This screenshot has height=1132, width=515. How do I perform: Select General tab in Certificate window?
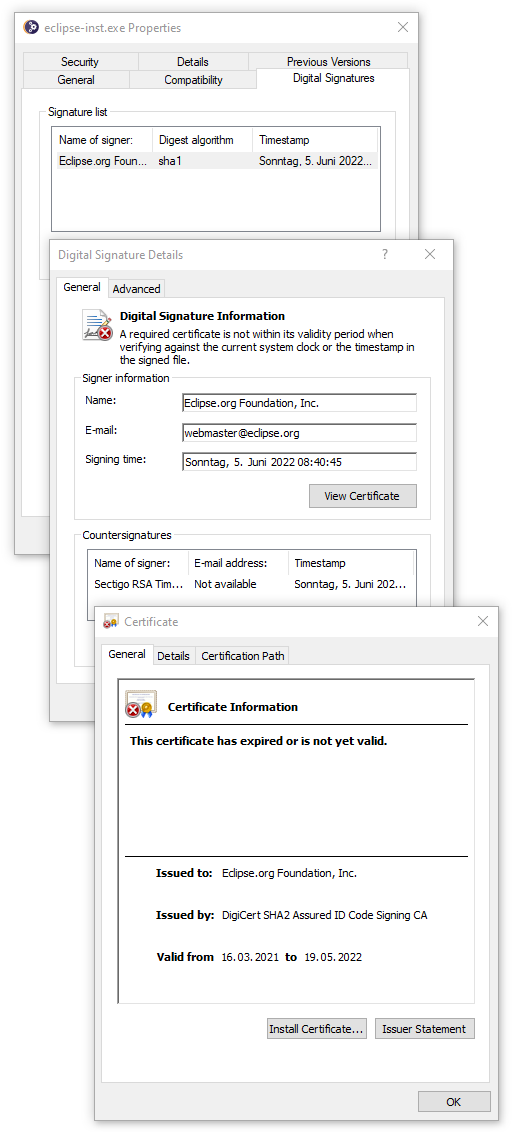tap(126, 654)
